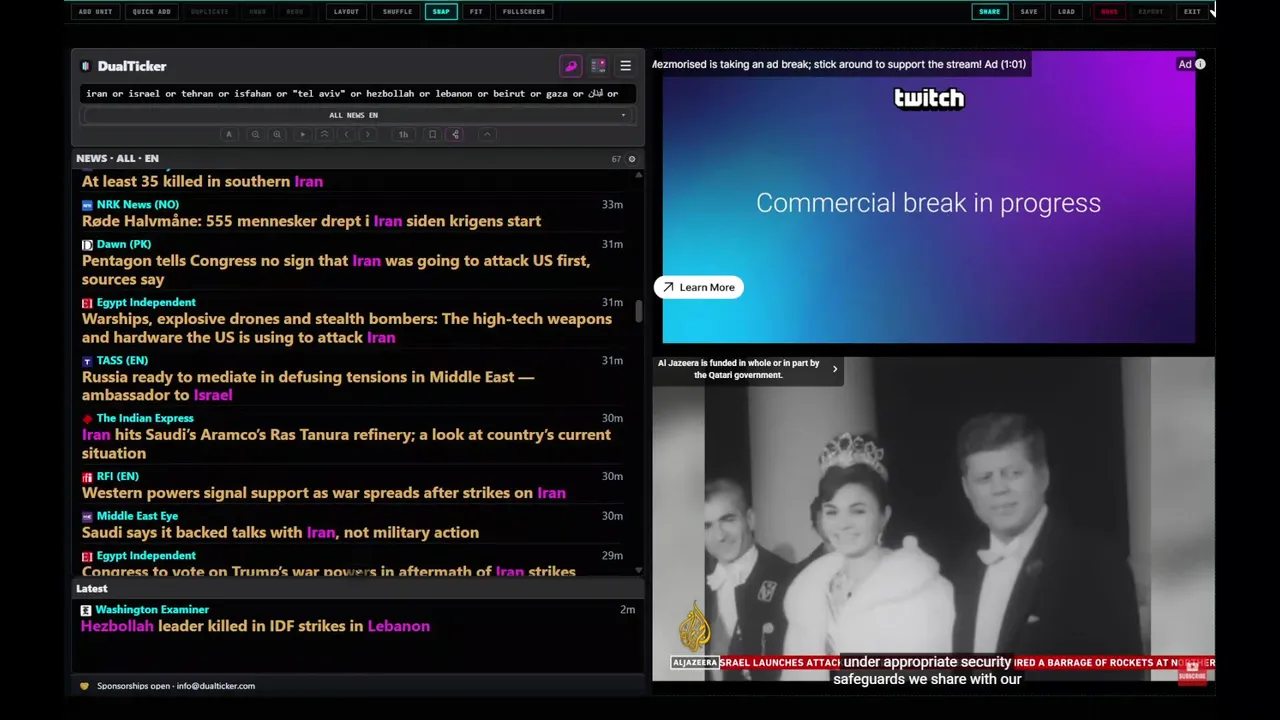The height and width of the screenshot is (720, 1280).
Task: Go to next with right arrow icon
Action: 368,134
